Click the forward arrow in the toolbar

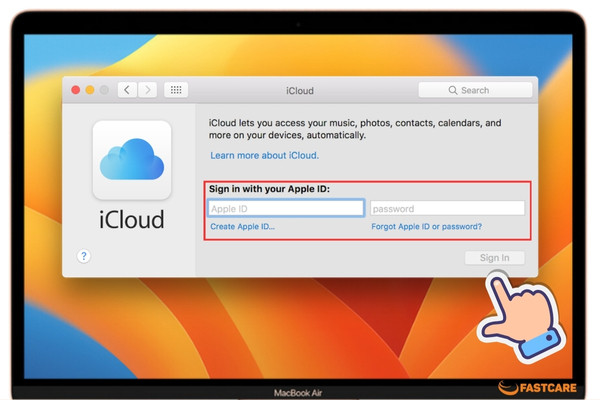(x=147, y=90)
